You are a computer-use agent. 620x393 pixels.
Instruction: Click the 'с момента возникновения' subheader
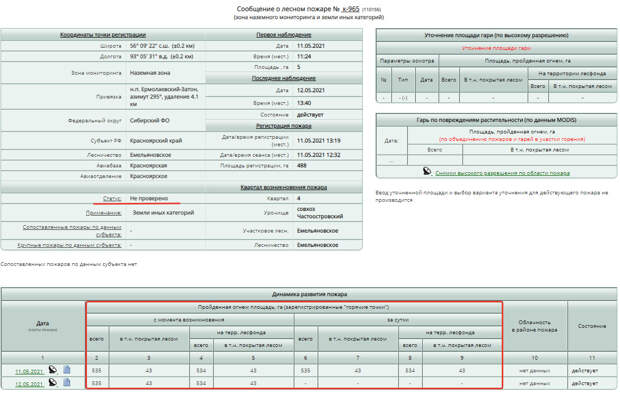pos(189,319)
